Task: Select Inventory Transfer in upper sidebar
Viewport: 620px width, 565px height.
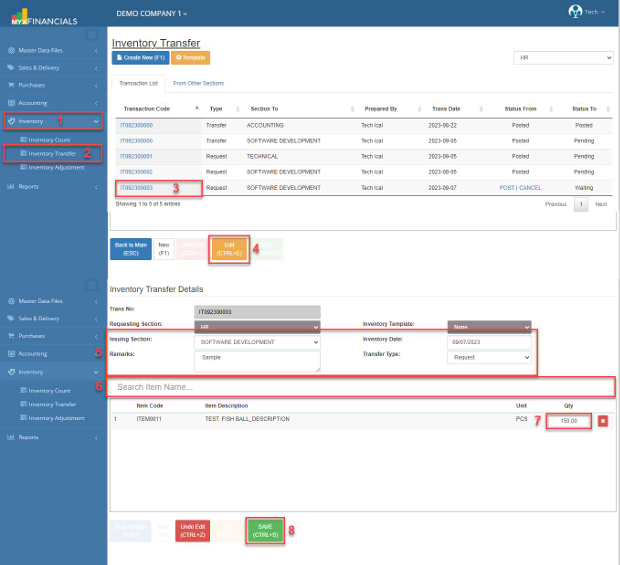Action: click(x=52, y=154)
